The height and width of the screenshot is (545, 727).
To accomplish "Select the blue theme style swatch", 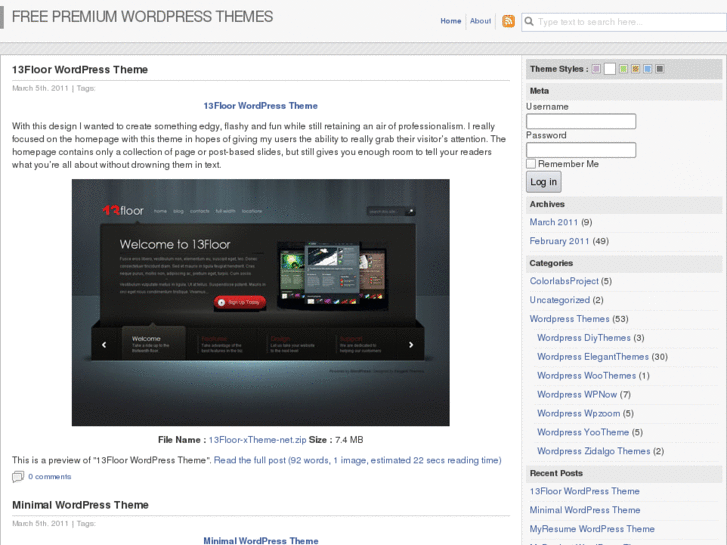I will [x=647, y=69].
